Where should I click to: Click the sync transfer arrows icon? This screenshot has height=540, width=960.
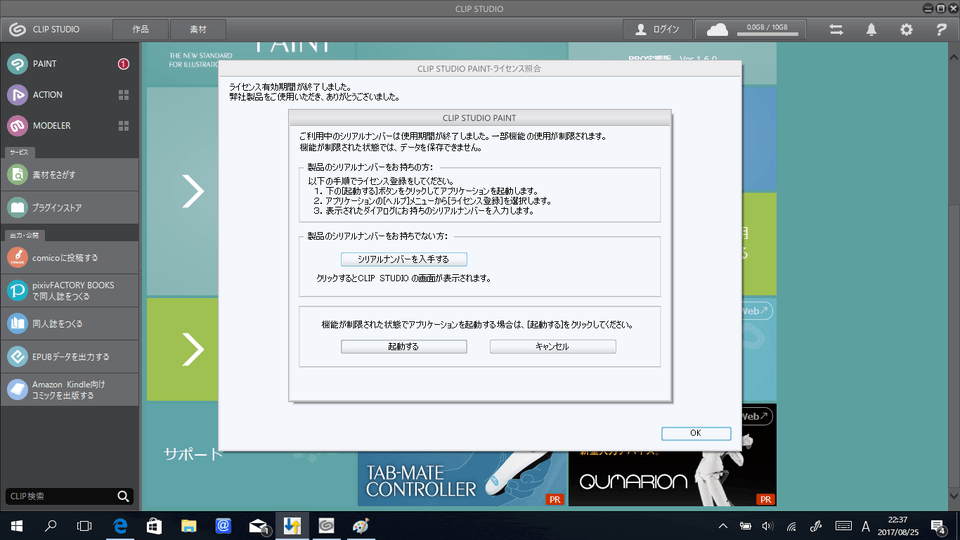click(x=836, y=29)
